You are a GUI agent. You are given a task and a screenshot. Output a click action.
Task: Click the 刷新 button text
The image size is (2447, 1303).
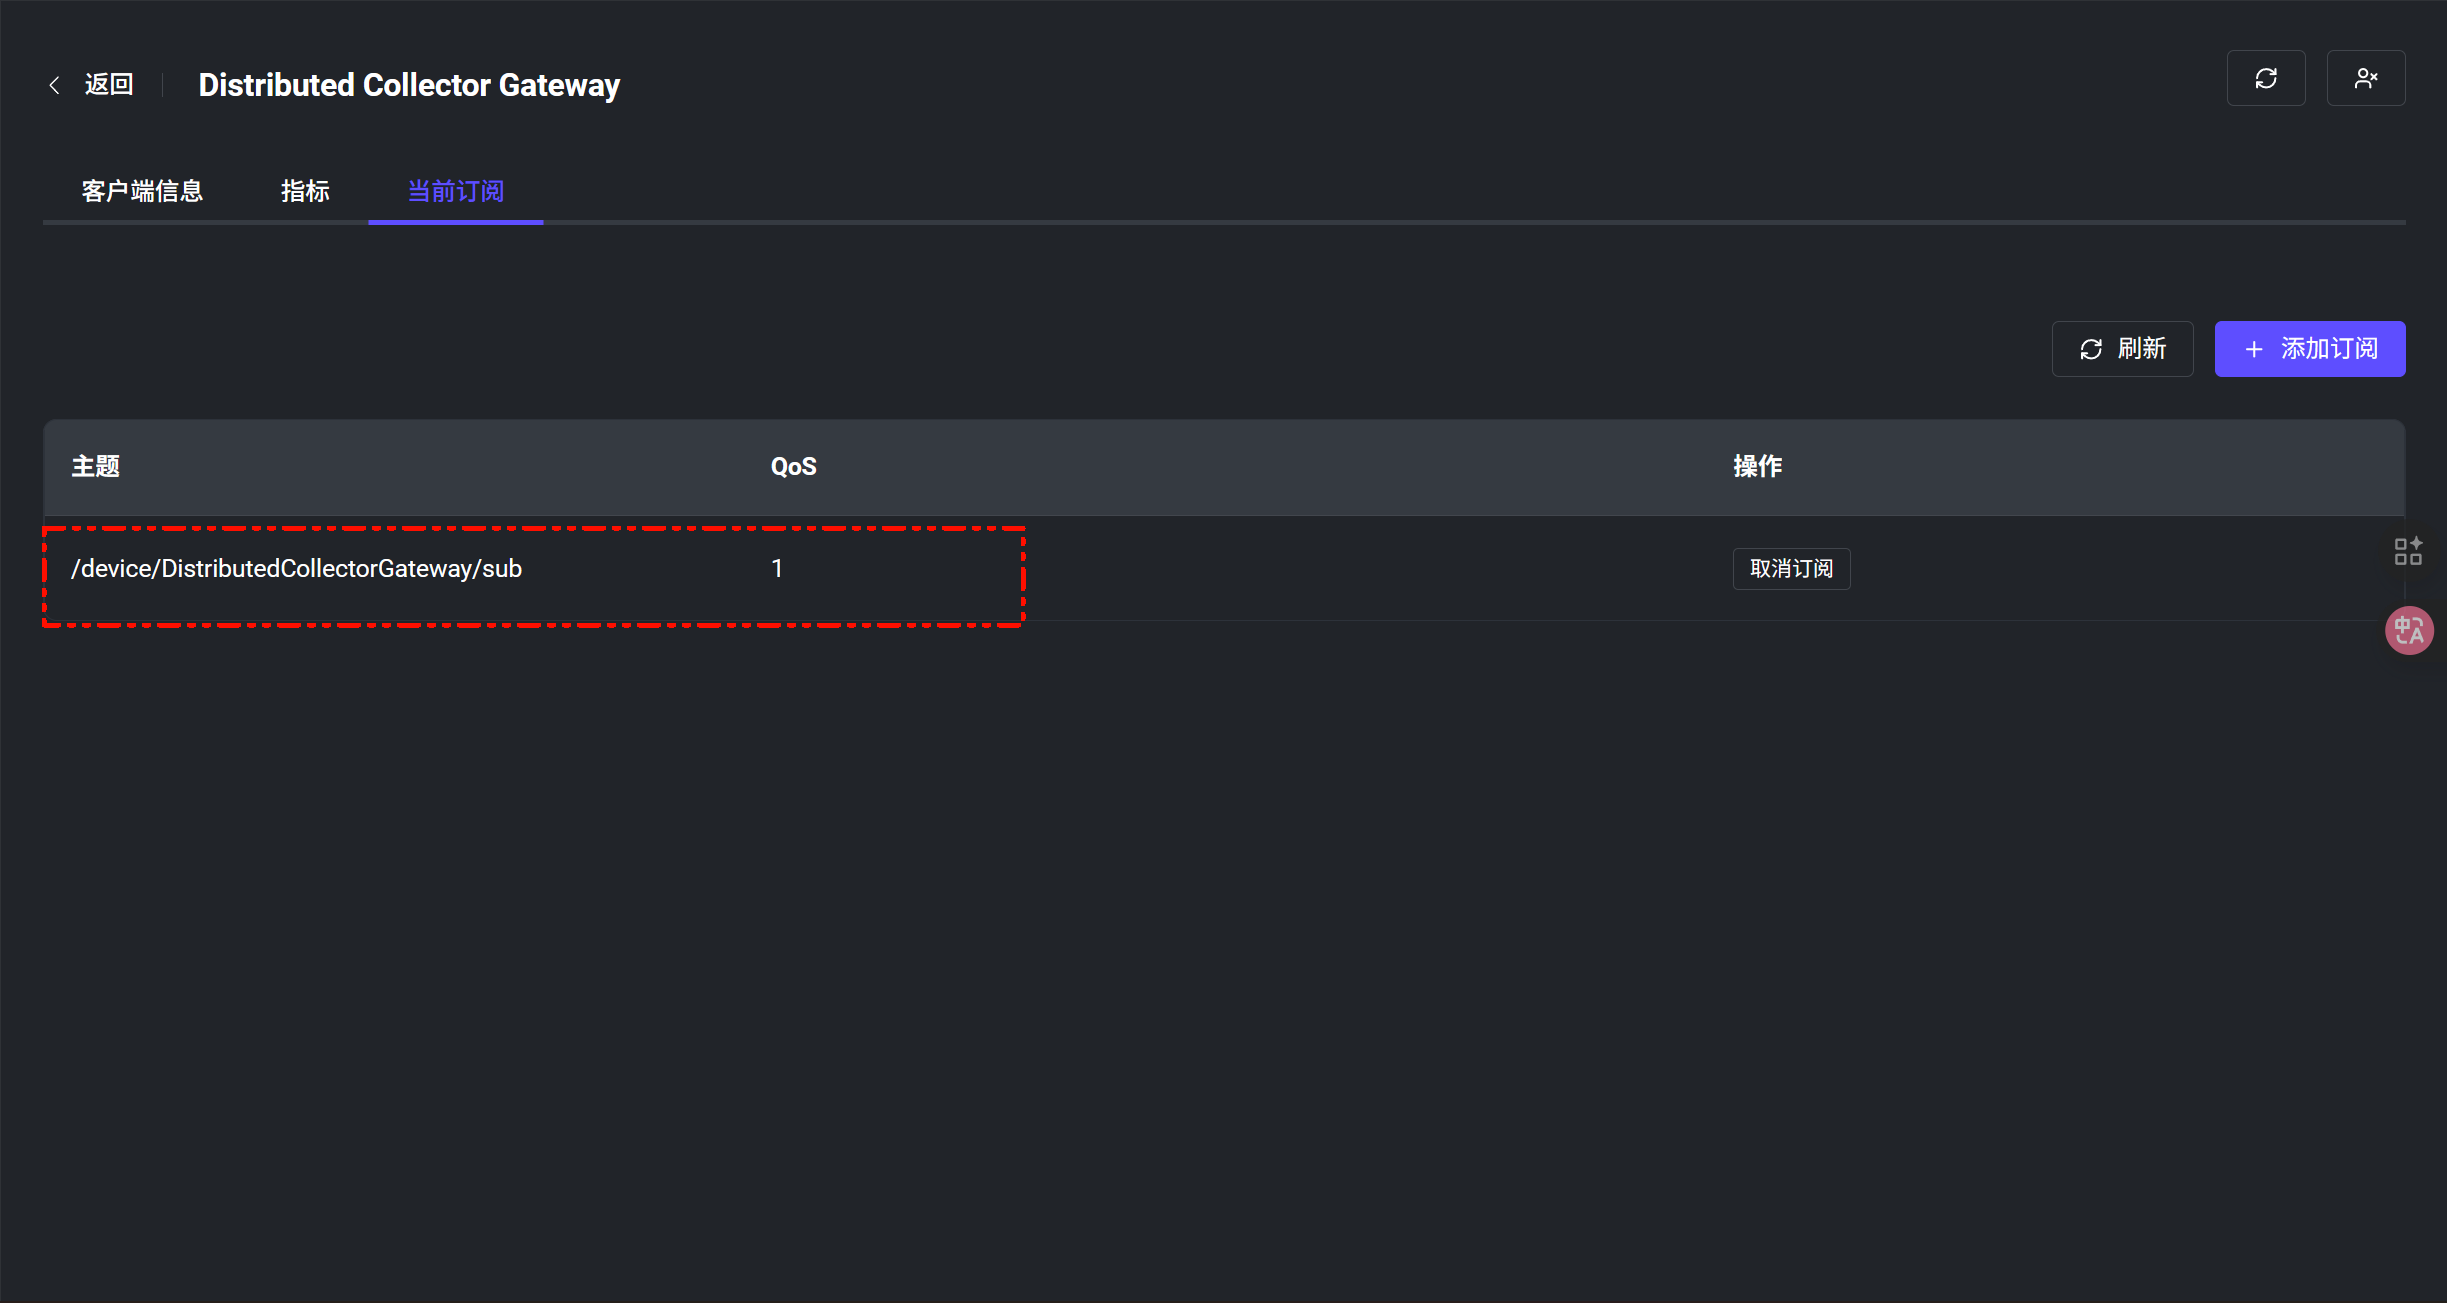point(2142,349)
